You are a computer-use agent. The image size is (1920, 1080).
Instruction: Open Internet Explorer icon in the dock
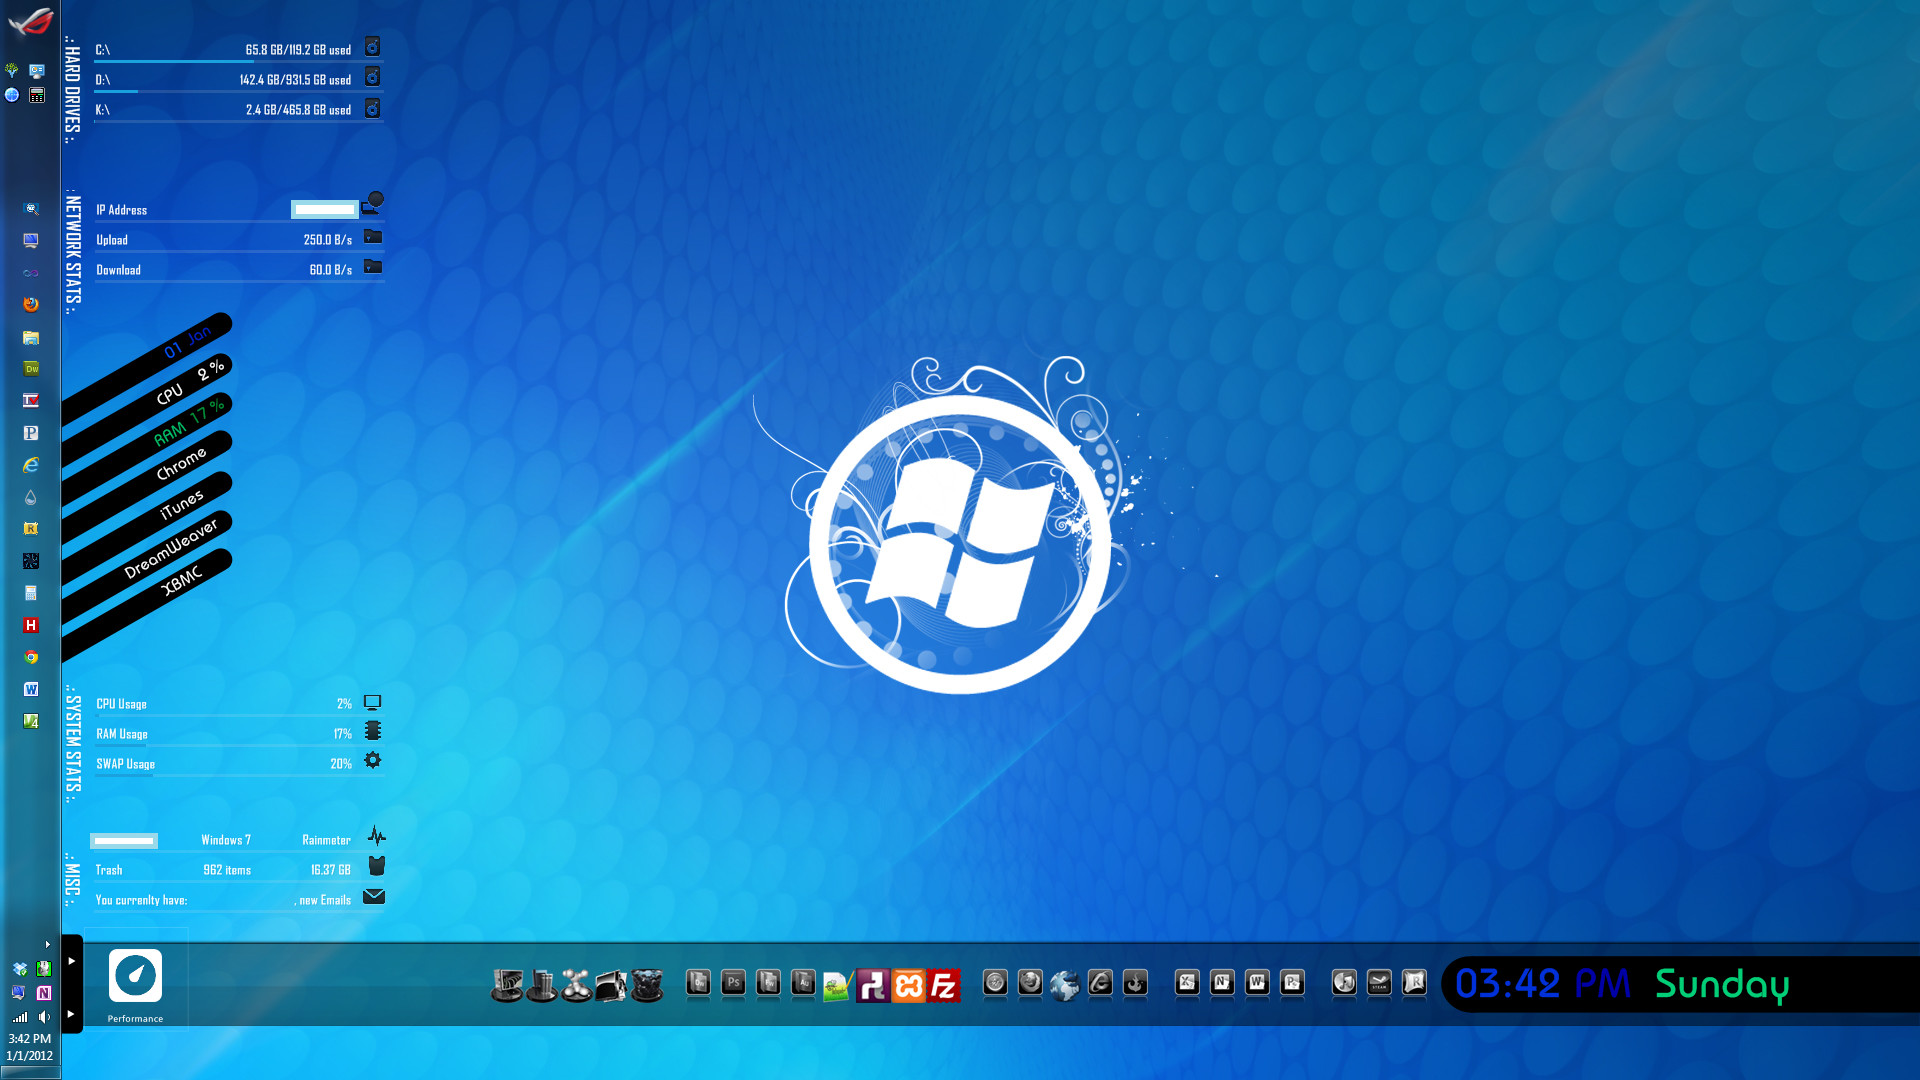pyautogui.click(x=1100, y=983)
